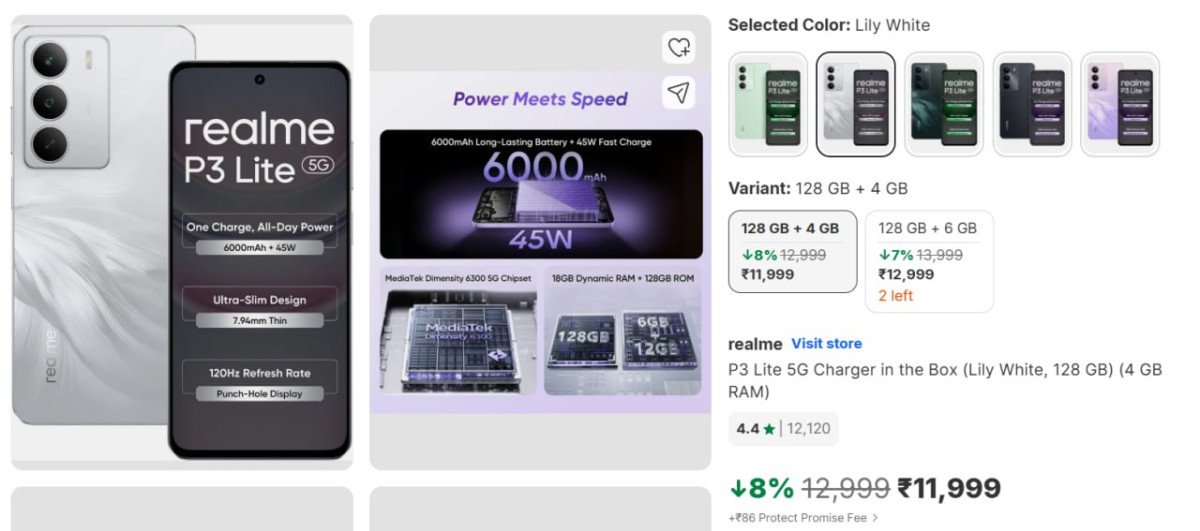1200x531 pixels.
Task: Click the 12,120 ratings count
Action: point(808,429)
